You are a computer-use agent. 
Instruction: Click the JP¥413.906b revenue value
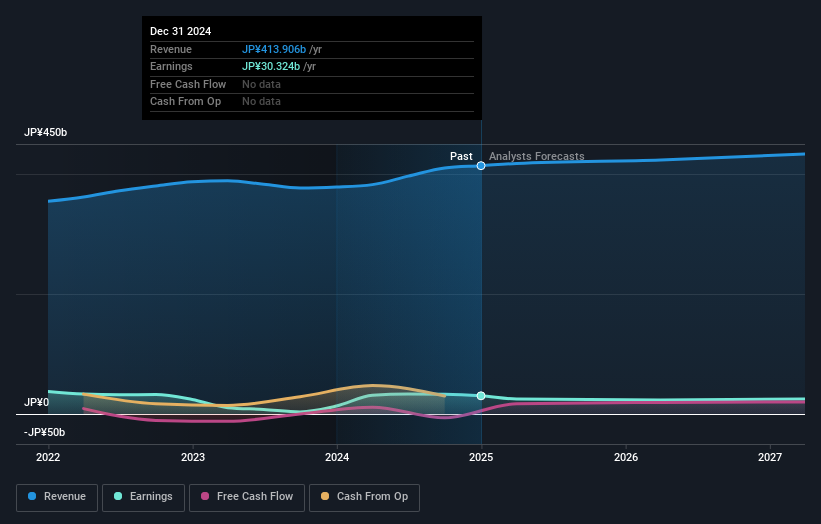tap(274, 49)
